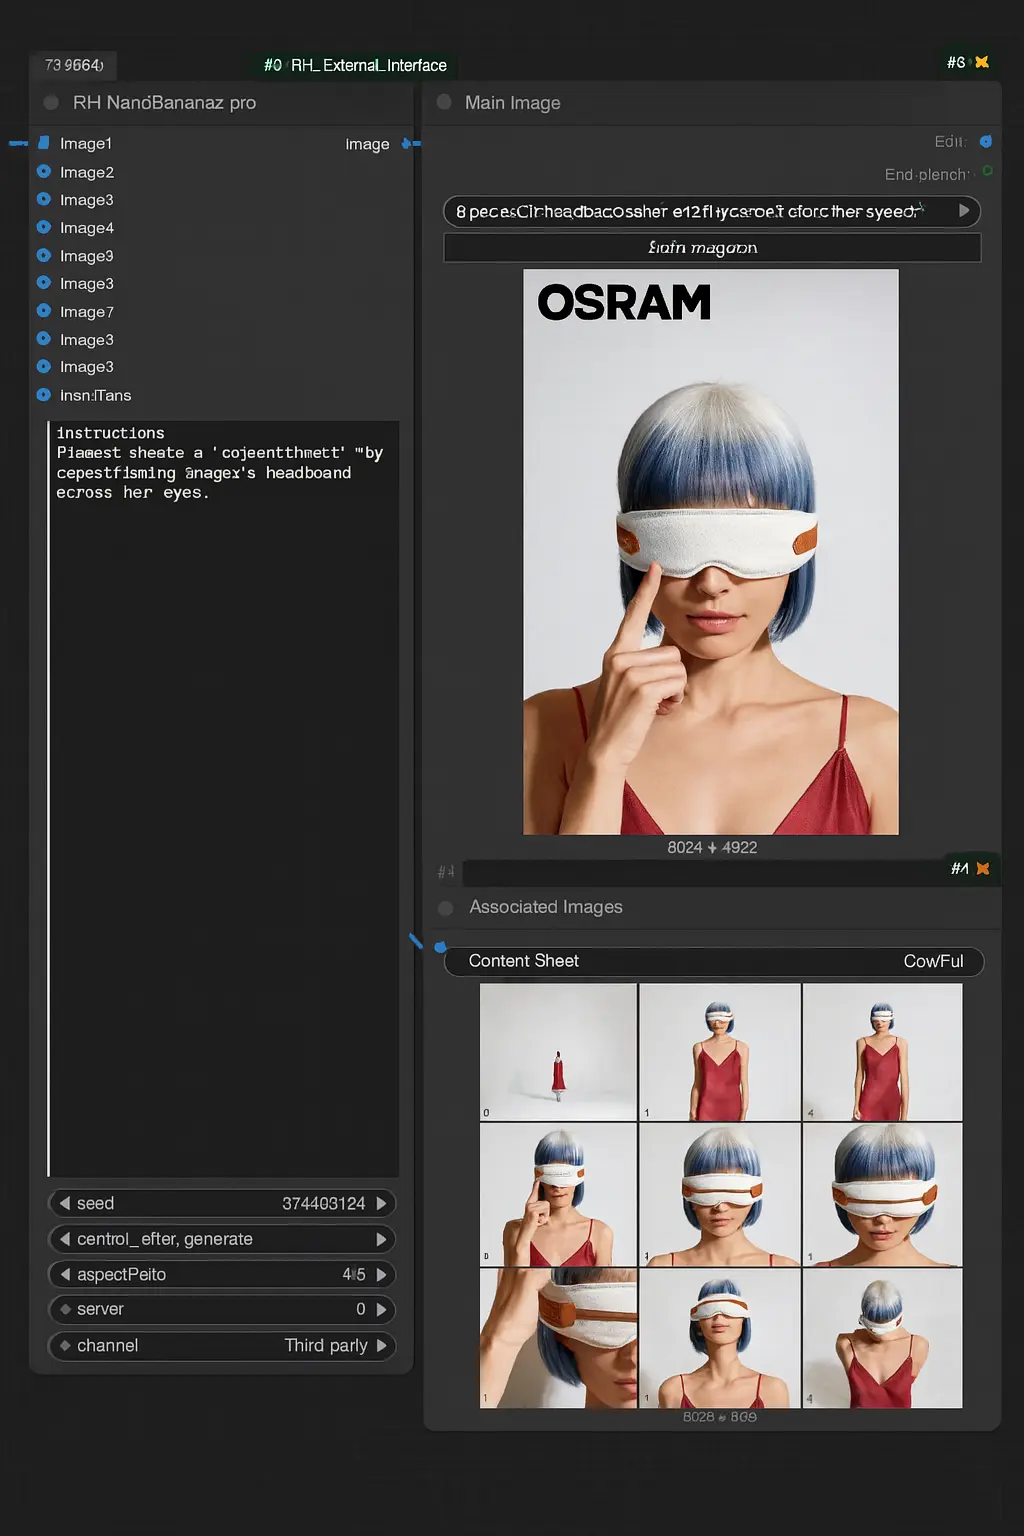Click the channel 'Third parly' value
Image resolution: width=1024 pixels, height=1536 pixels.
[x=326, y=1345]
